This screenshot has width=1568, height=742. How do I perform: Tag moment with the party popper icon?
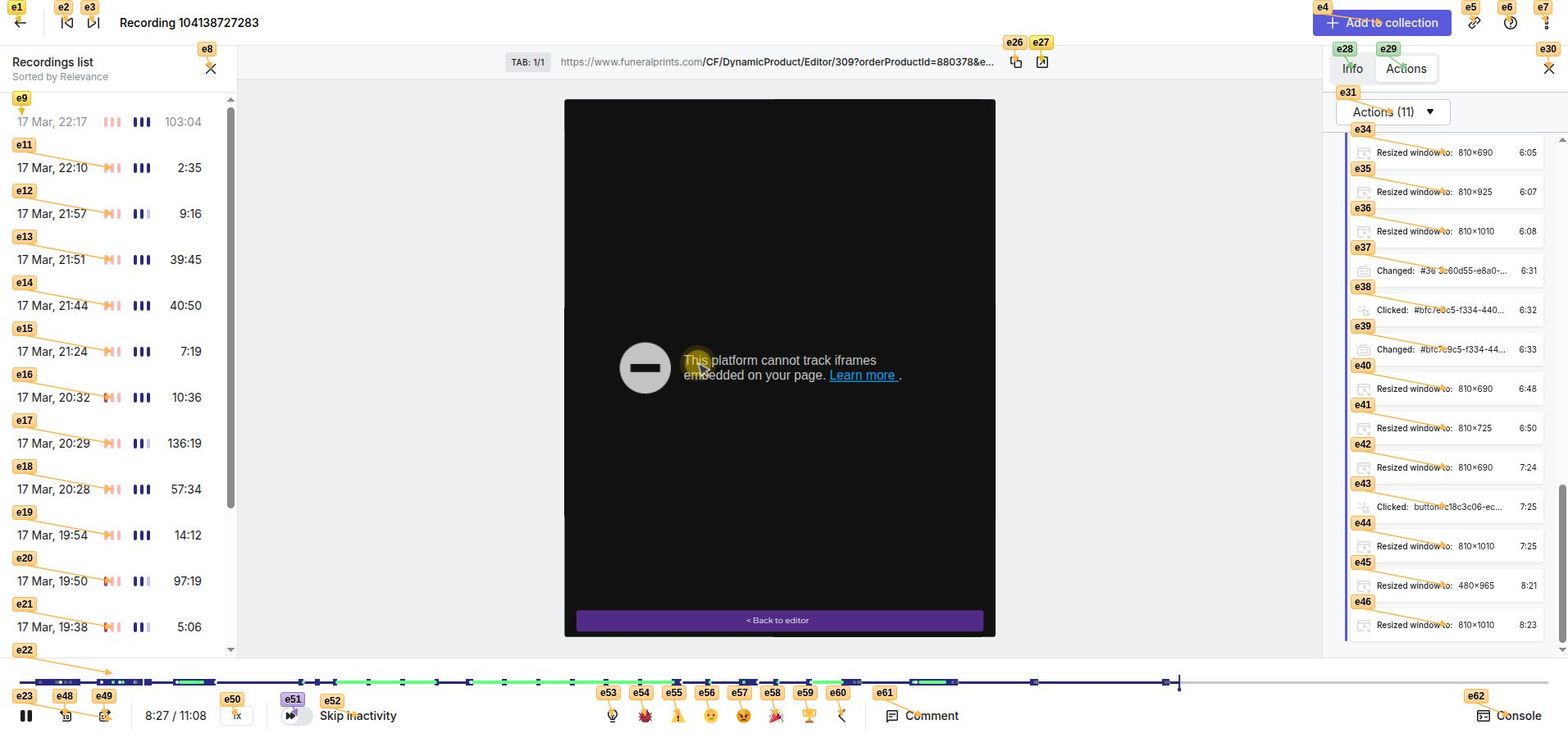[776, 716]
